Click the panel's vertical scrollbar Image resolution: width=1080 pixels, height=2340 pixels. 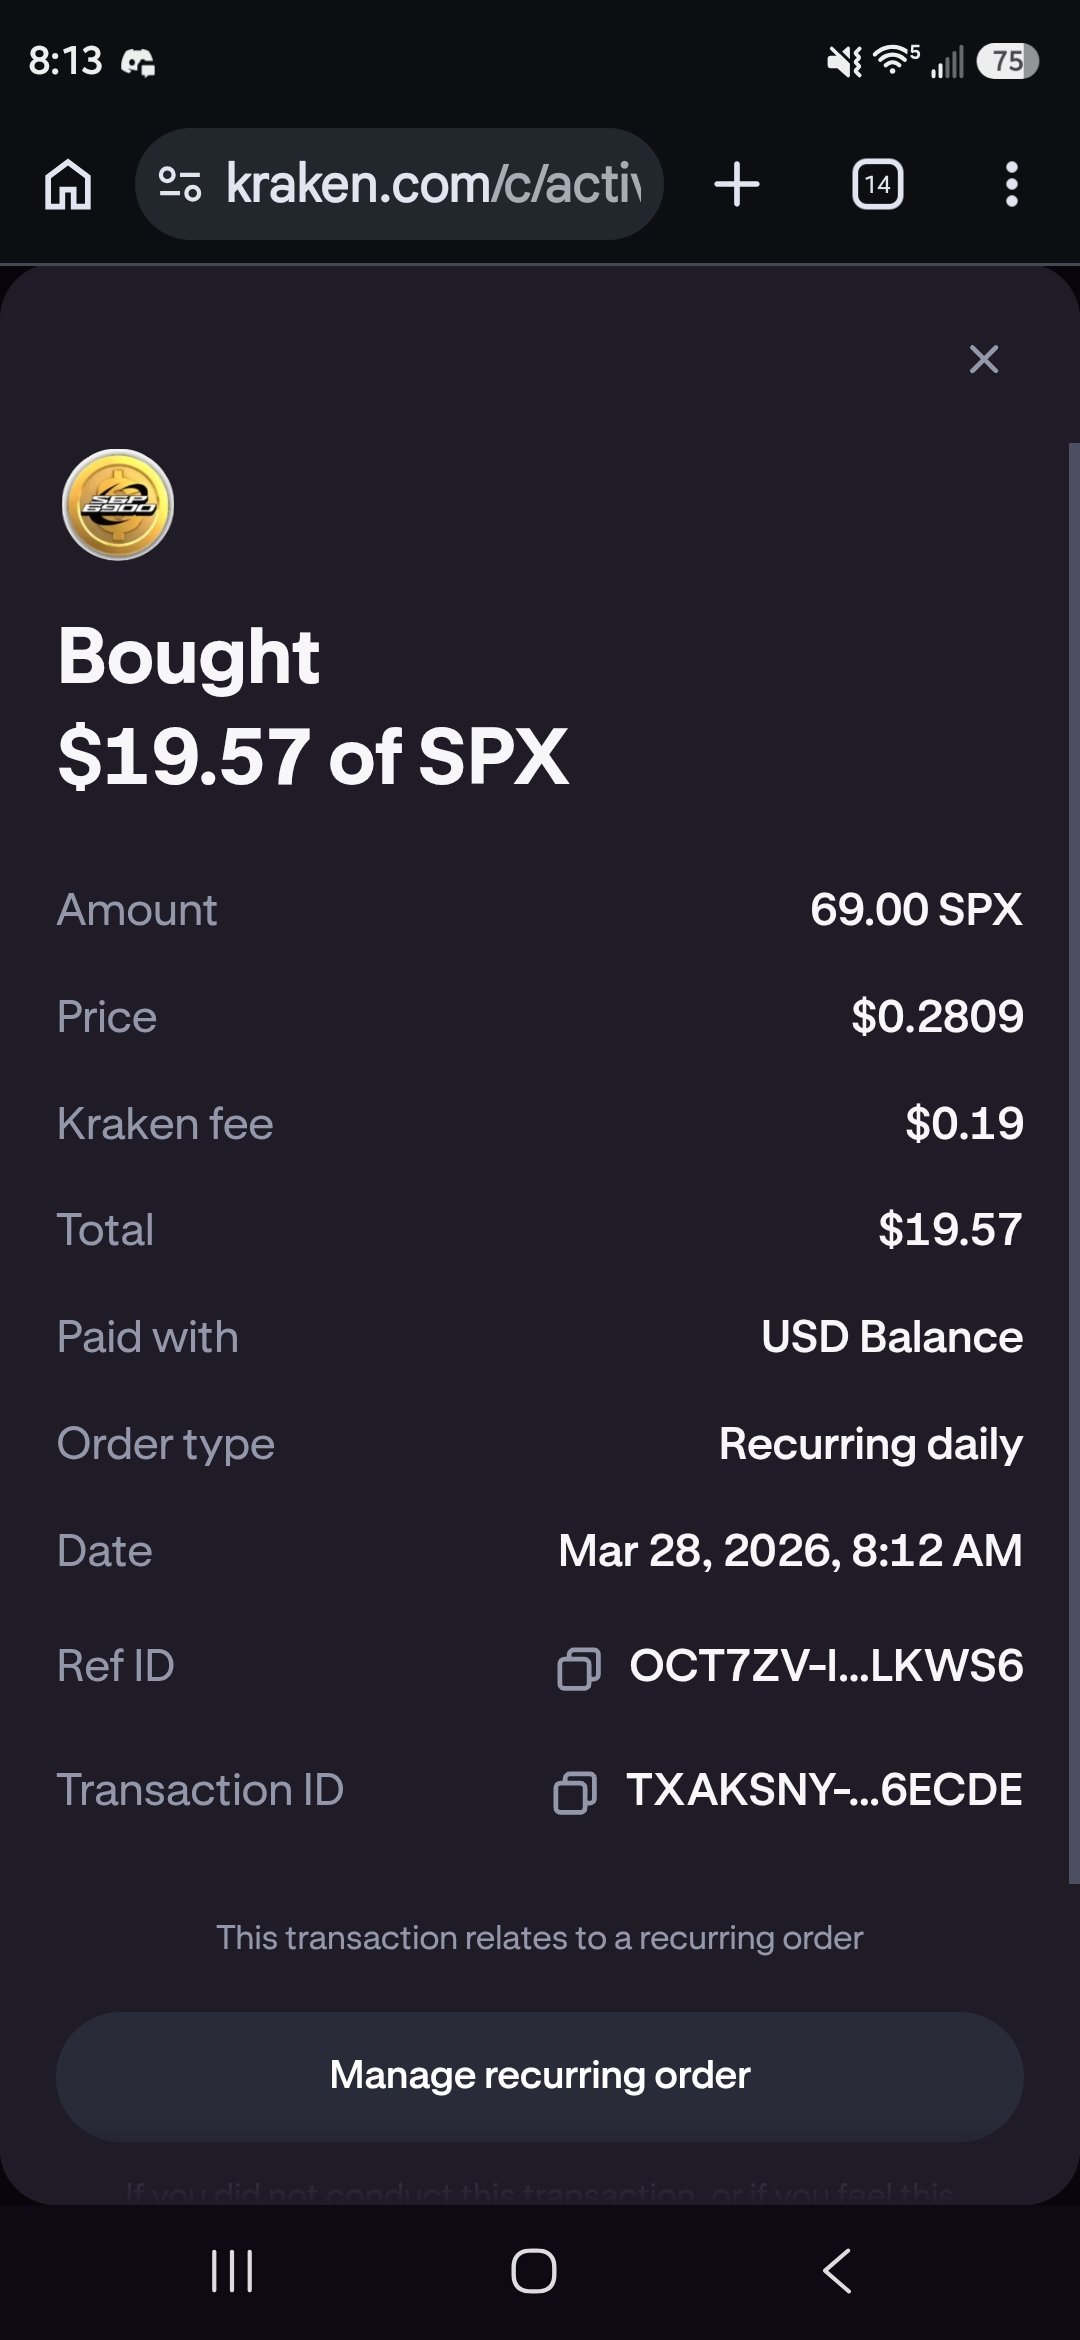point(1073,1160)
